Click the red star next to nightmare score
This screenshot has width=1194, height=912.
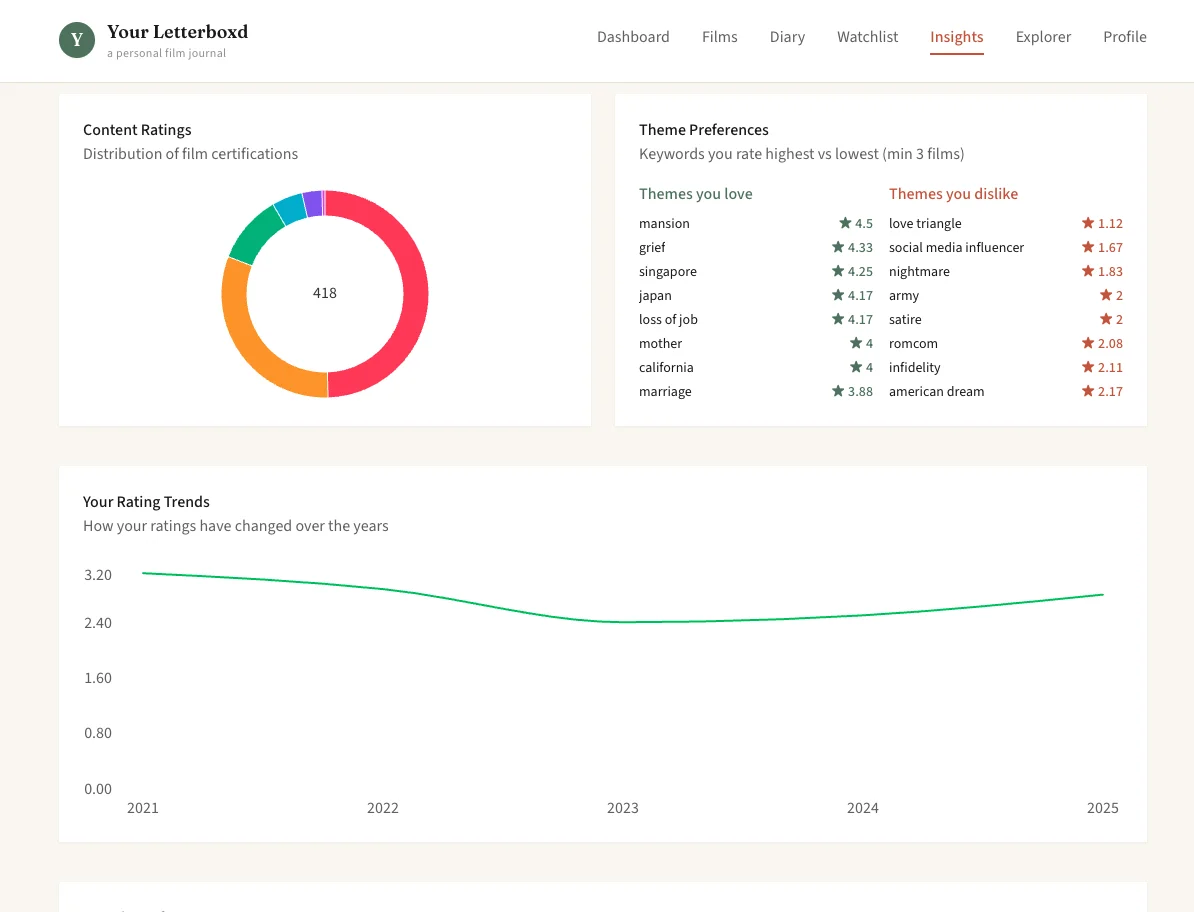[x=1088, y=271]
